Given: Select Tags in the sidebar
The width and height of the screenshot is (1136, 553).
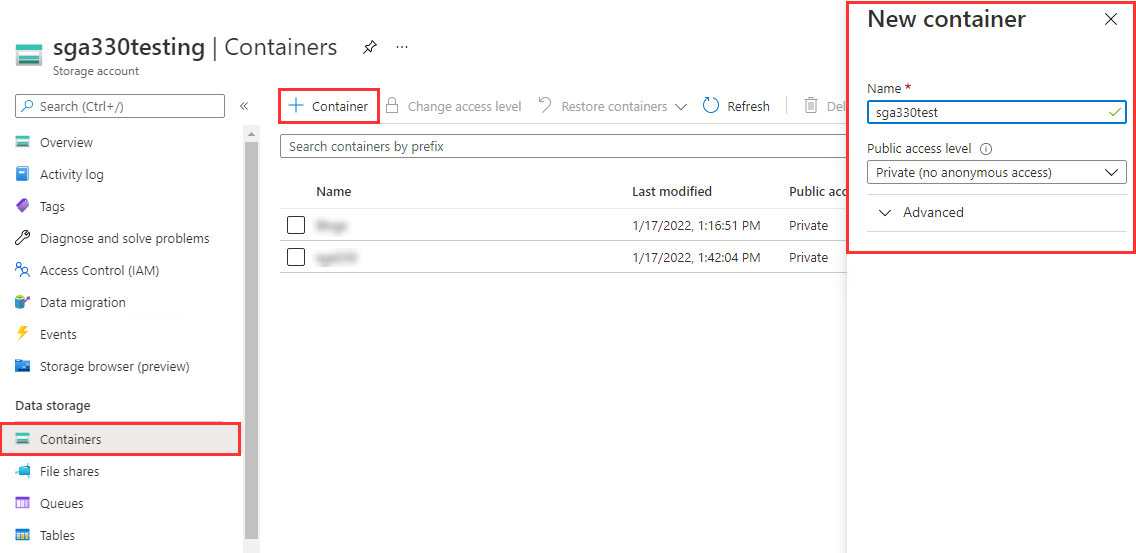Looking at the screenshot, I should [x=52, y=206].
